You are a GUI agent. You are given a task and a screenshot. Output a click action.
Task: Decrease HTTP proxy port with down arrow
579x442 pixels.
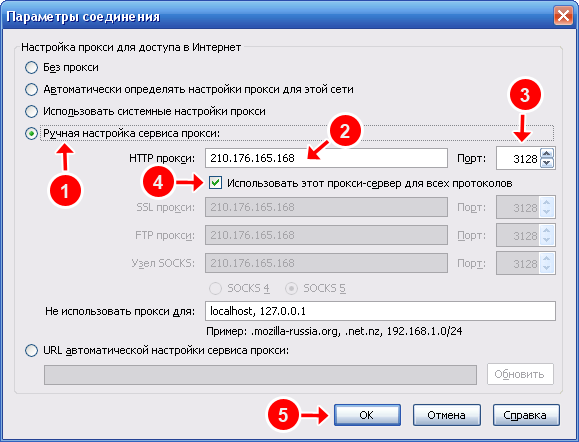tap(547, 163)
